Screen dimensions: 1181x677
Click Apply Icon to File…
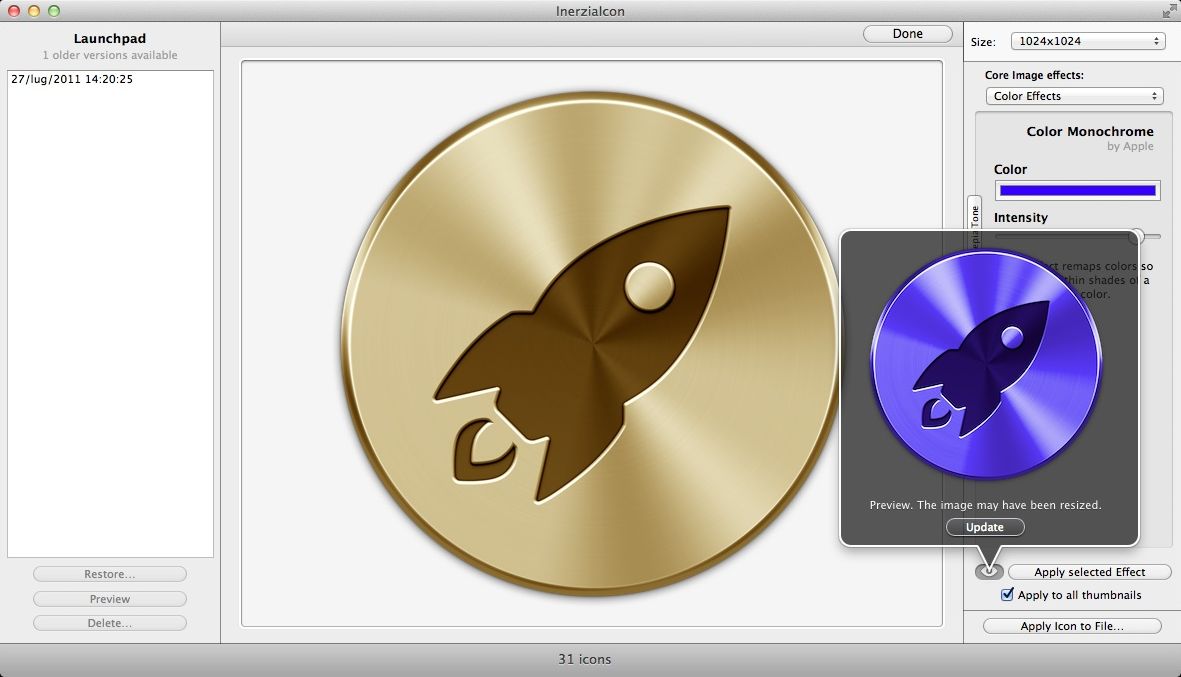[x=1072, y=626]
